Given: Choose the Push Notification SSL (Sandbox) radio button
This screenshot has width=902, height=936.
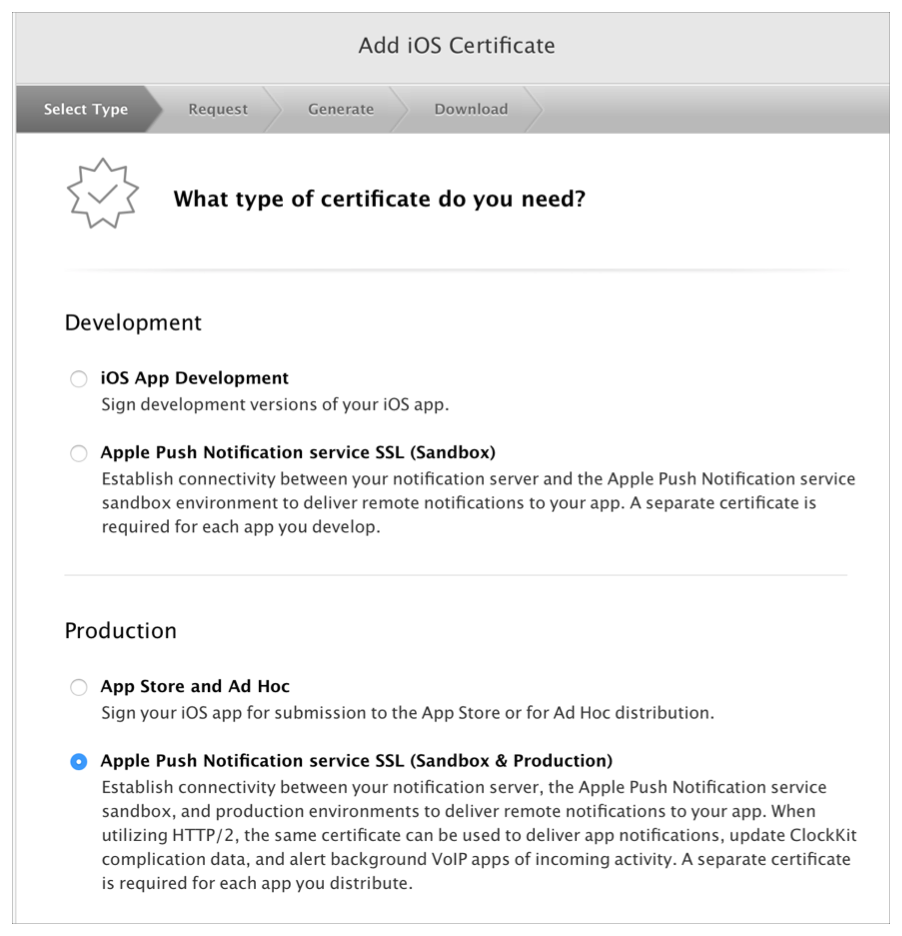Looking at the screenshot, I should point(78,453).
